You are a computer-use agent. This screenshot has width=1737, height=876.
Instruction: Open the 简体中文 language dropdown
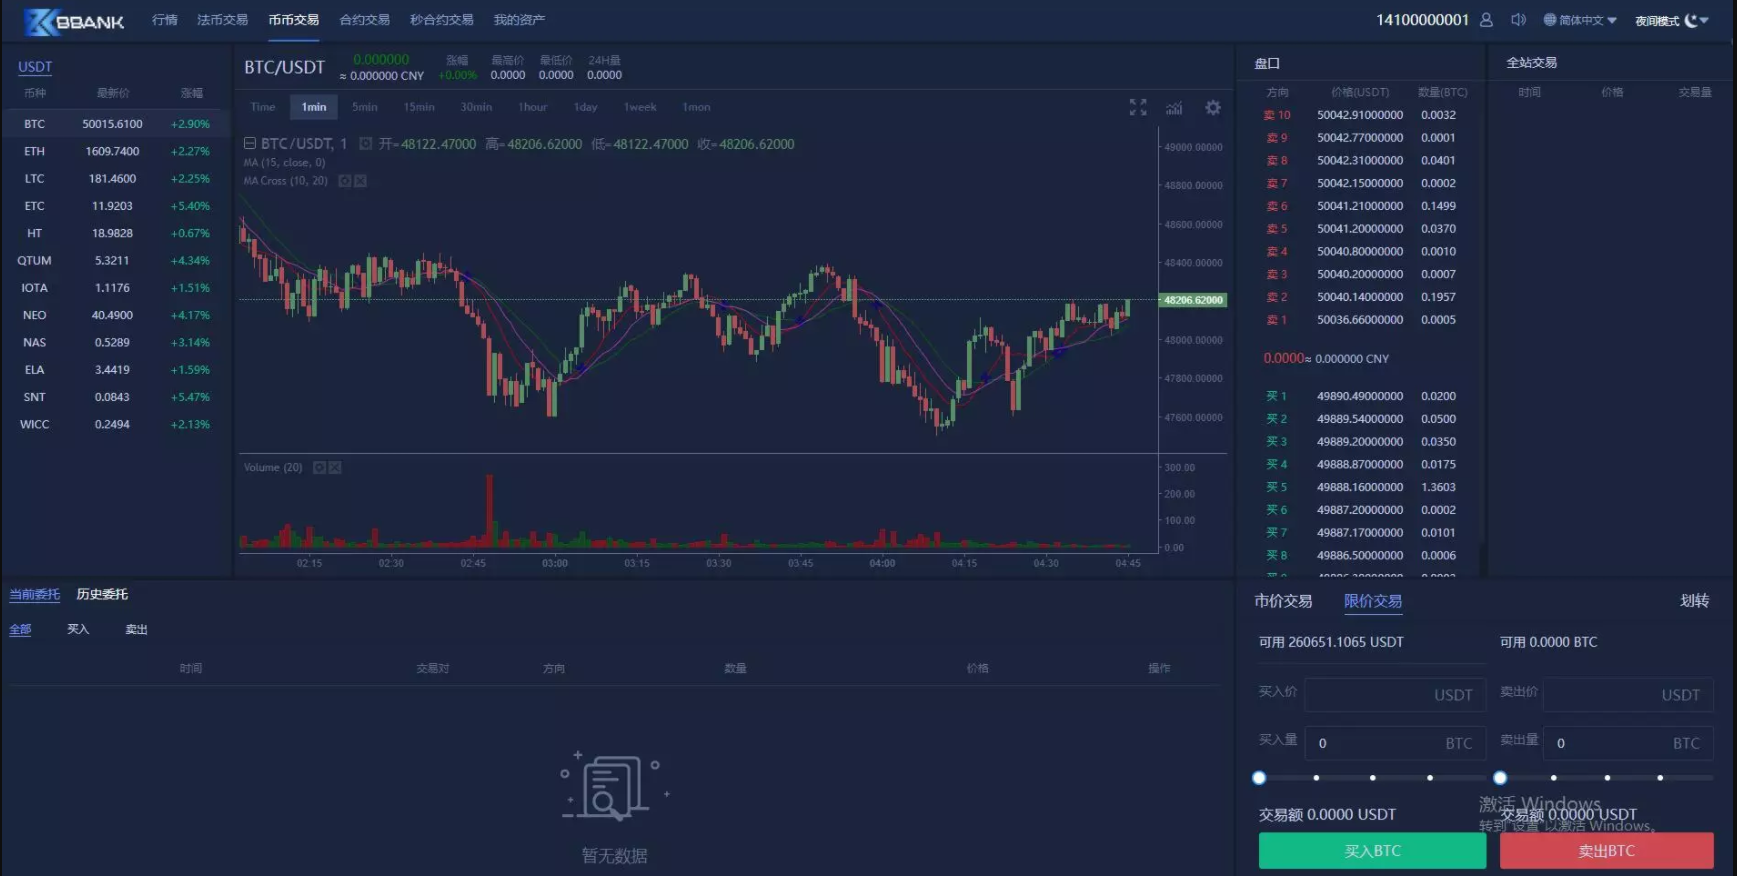coord(1580,20)
